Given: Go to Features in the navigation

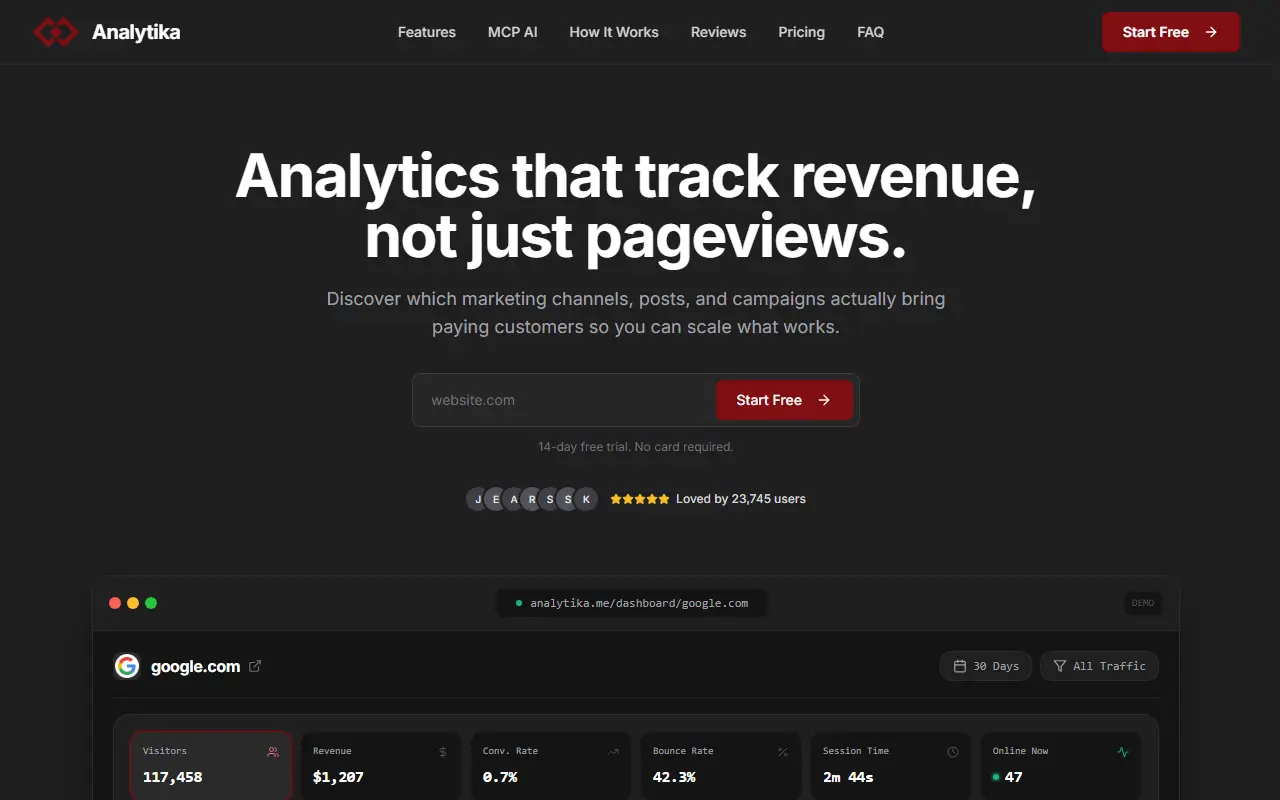Looking at the screenshot, I should [427, 32].
